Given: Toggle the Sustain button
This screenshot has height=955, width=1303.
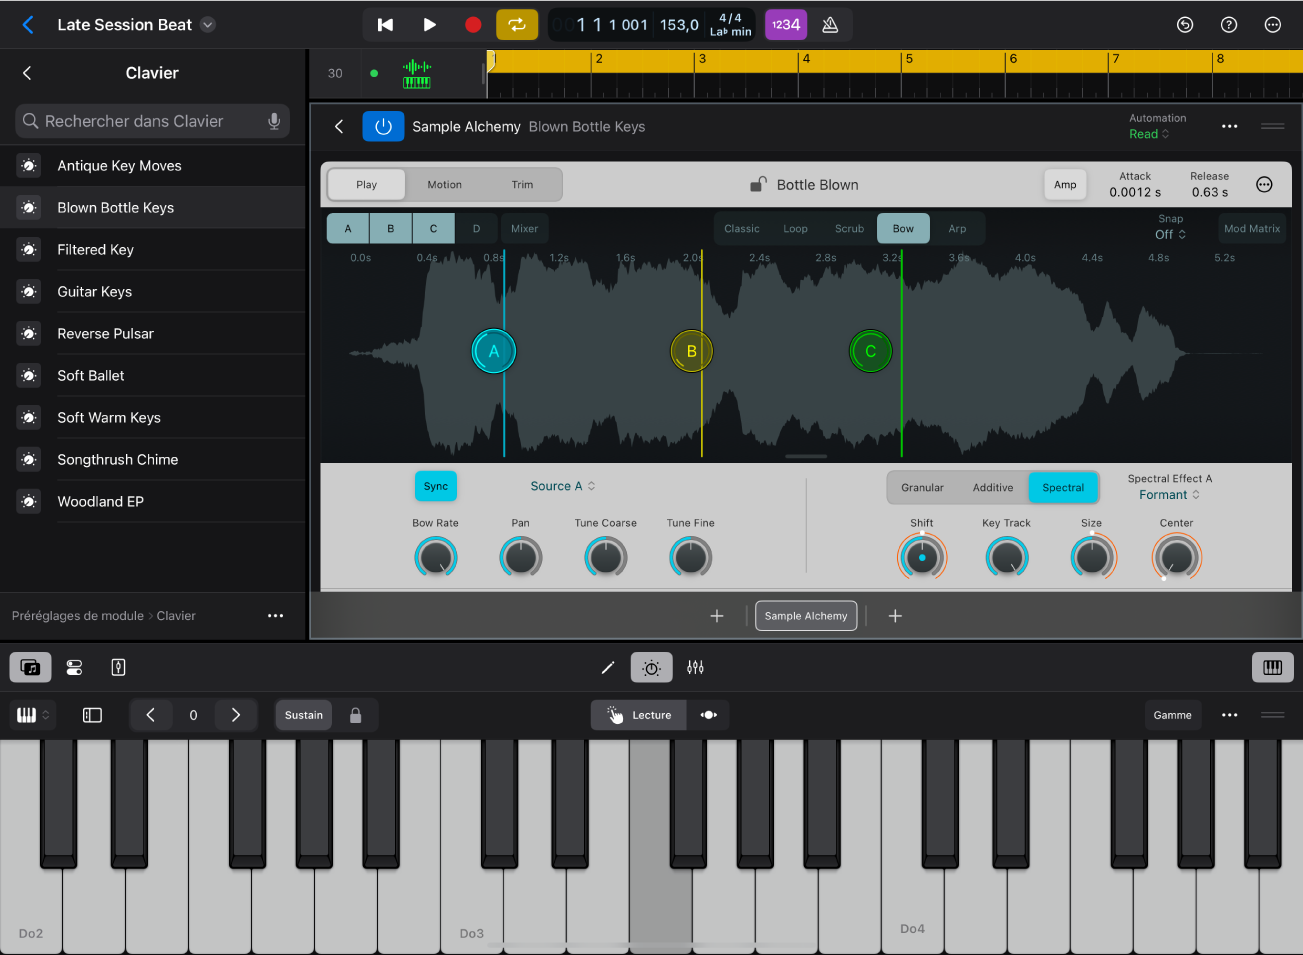Looking at the screenshot, I should 304,715.
